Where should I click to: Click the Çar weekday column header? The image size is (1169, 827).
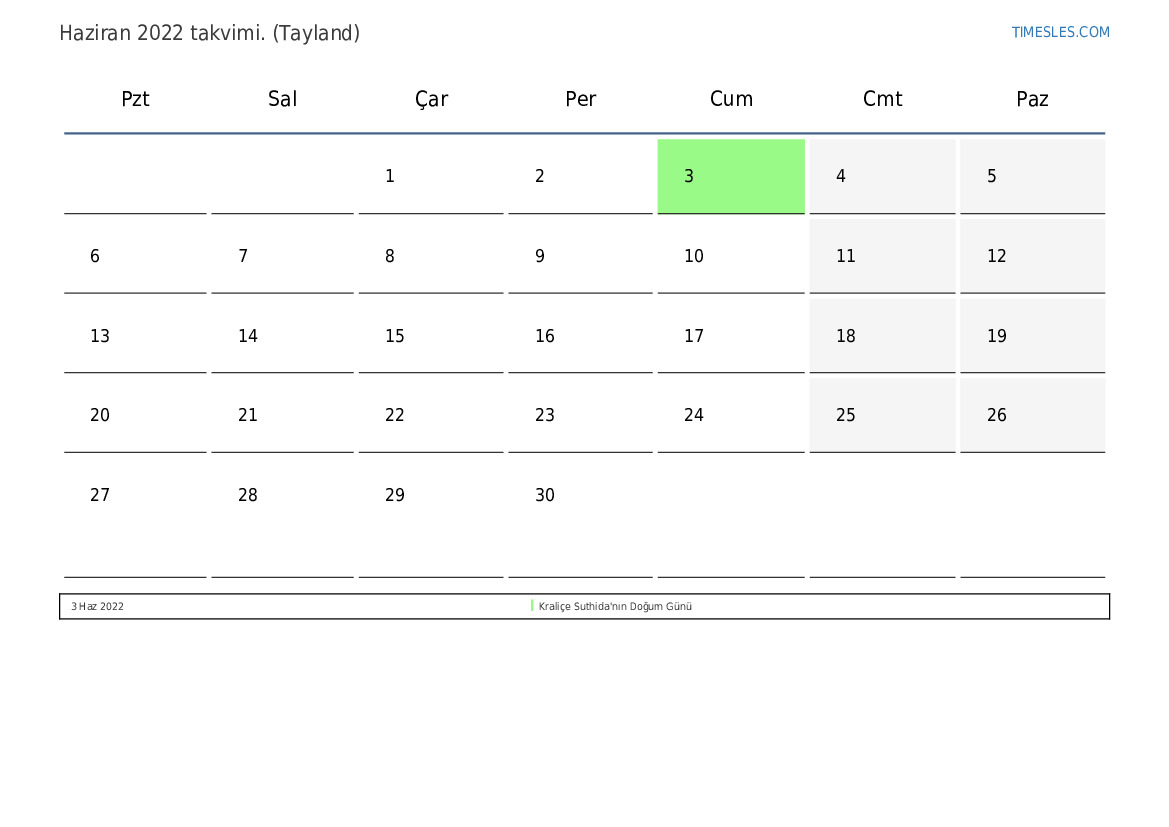point(431,99)
